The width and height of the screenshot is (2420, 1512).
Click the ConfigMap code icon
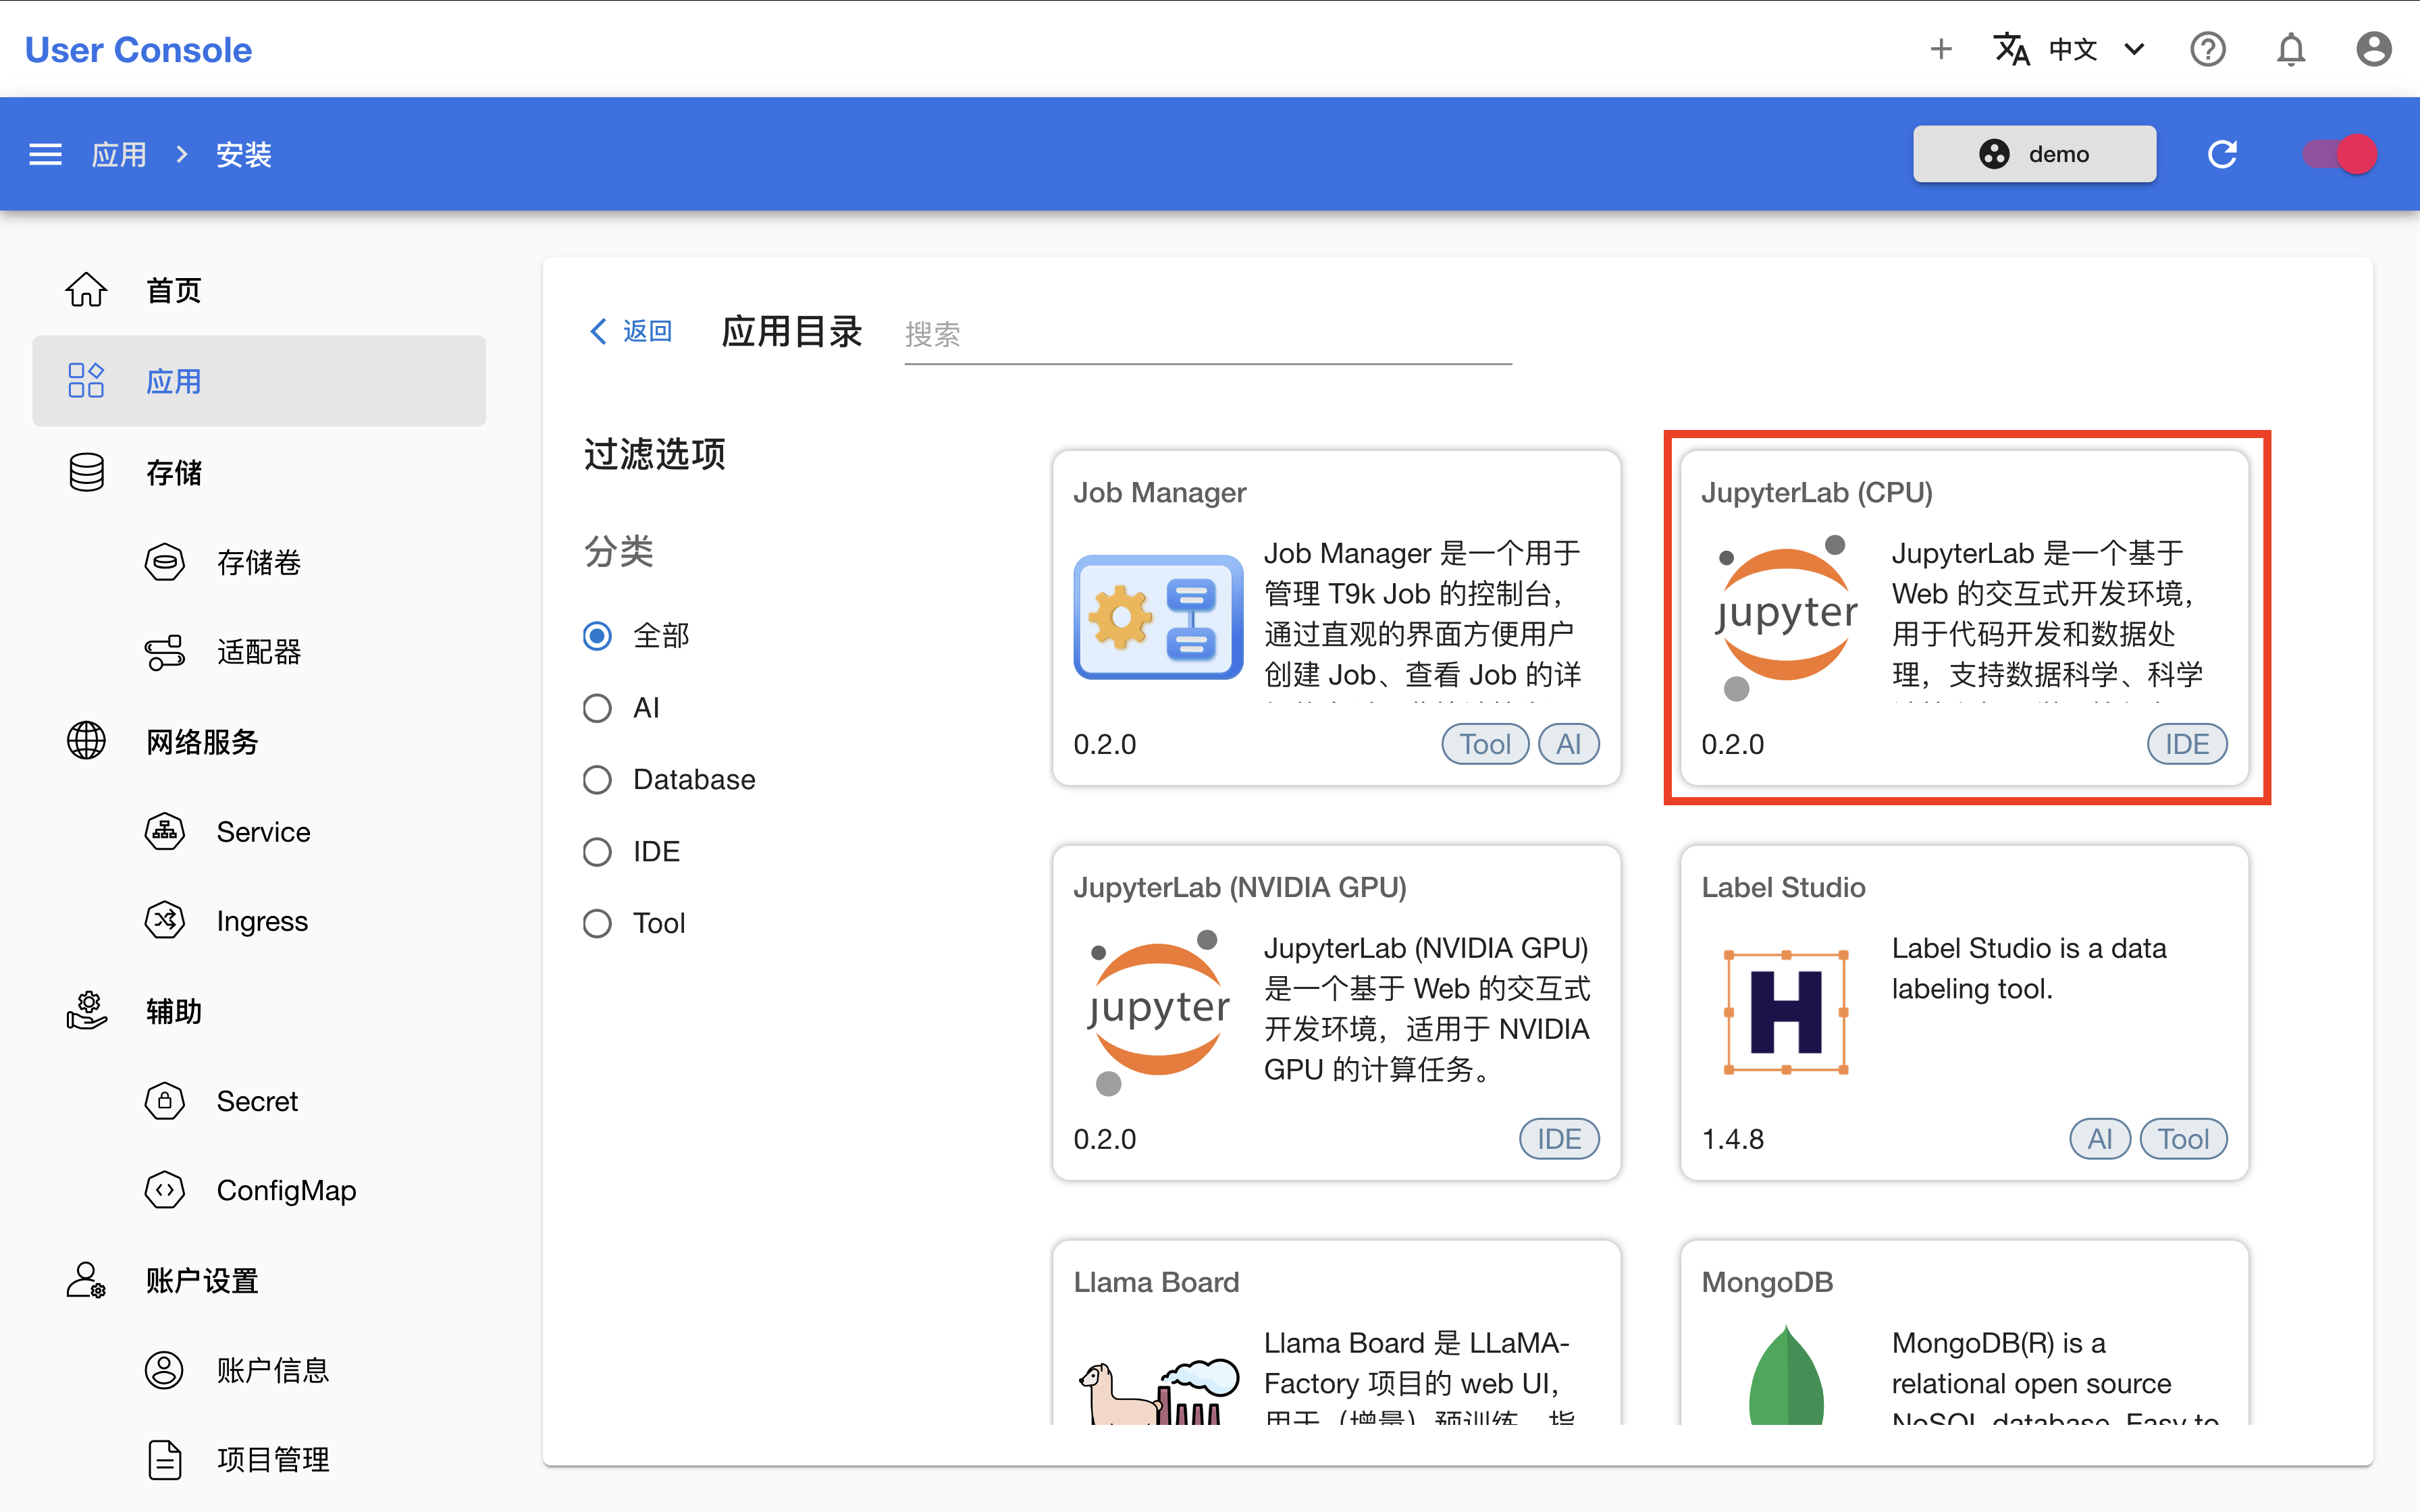(165, 1190)
